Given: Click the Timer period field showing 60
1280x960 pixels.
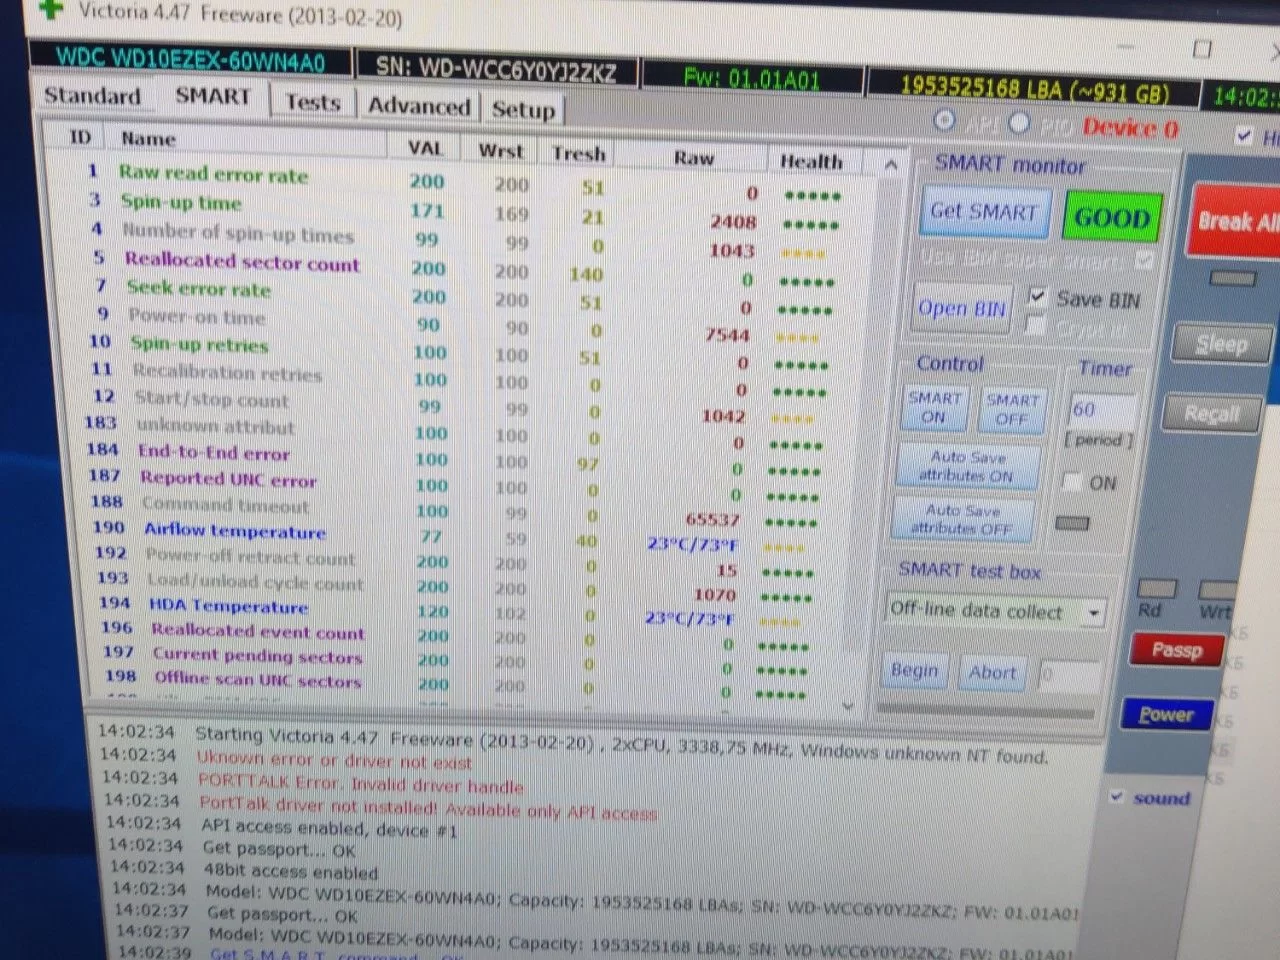Looking at the screenshot, I should pos(1101,410).
